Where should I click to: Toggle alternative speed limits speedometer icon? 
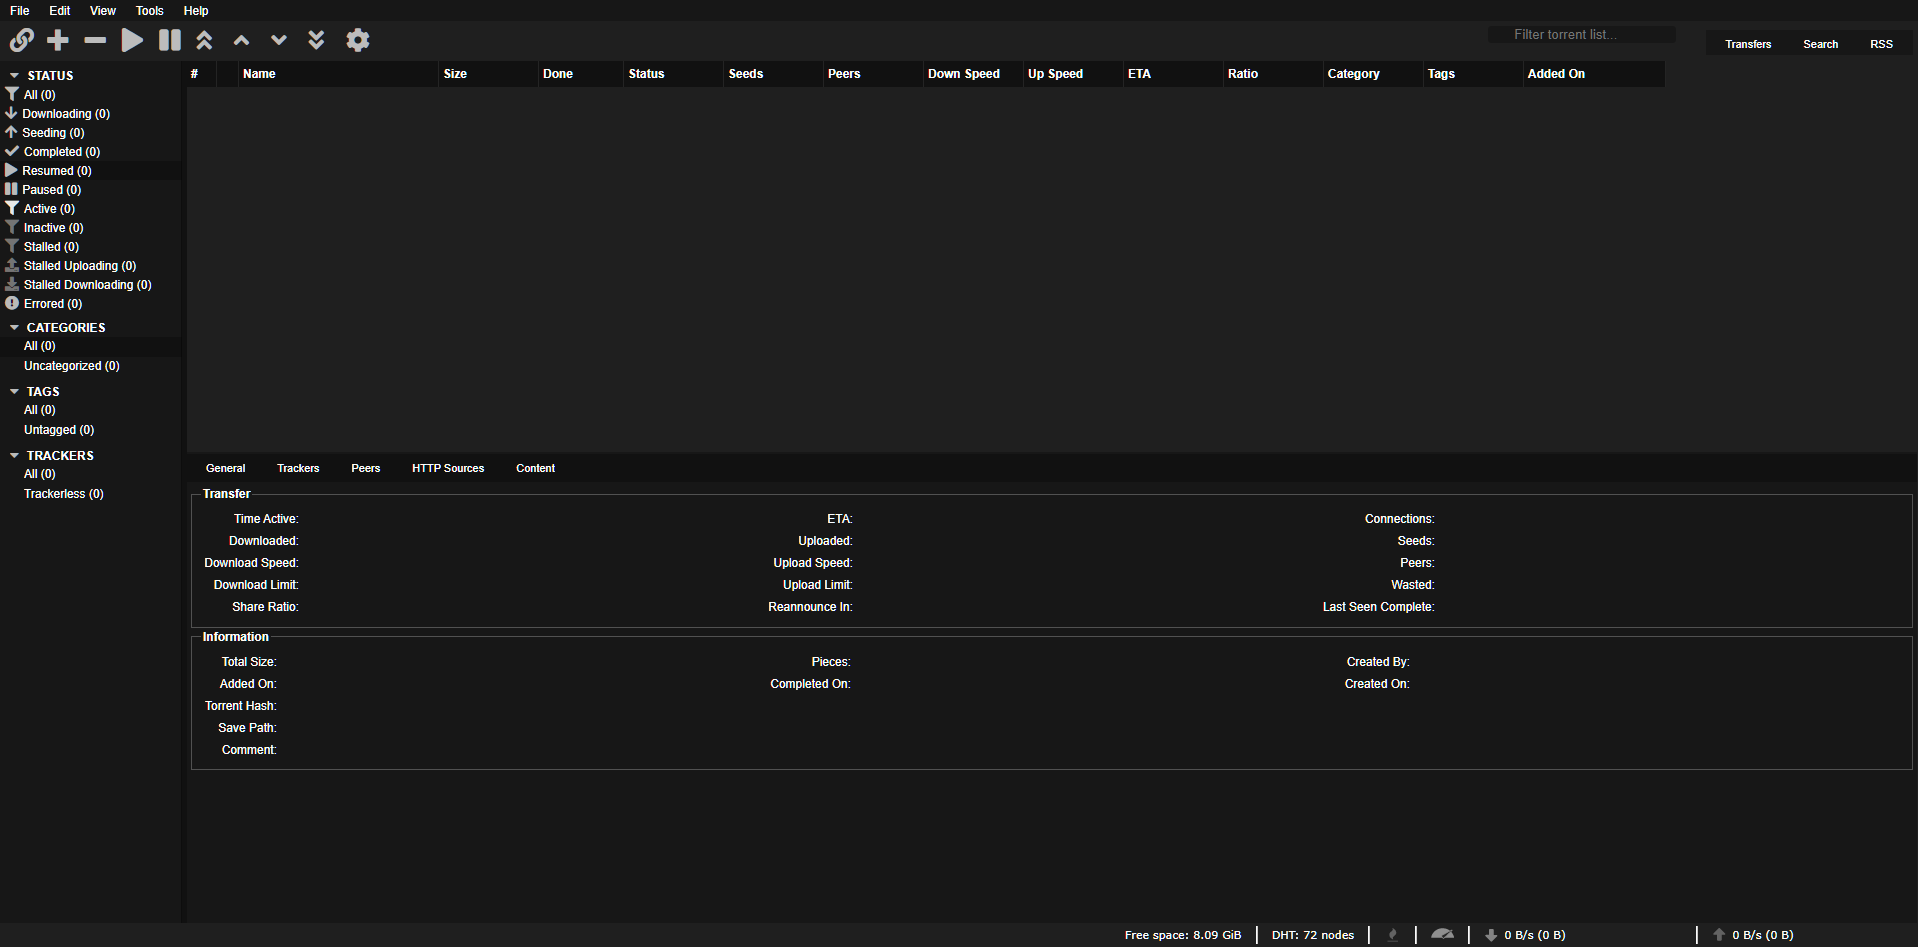click(x=1442, y=934)
